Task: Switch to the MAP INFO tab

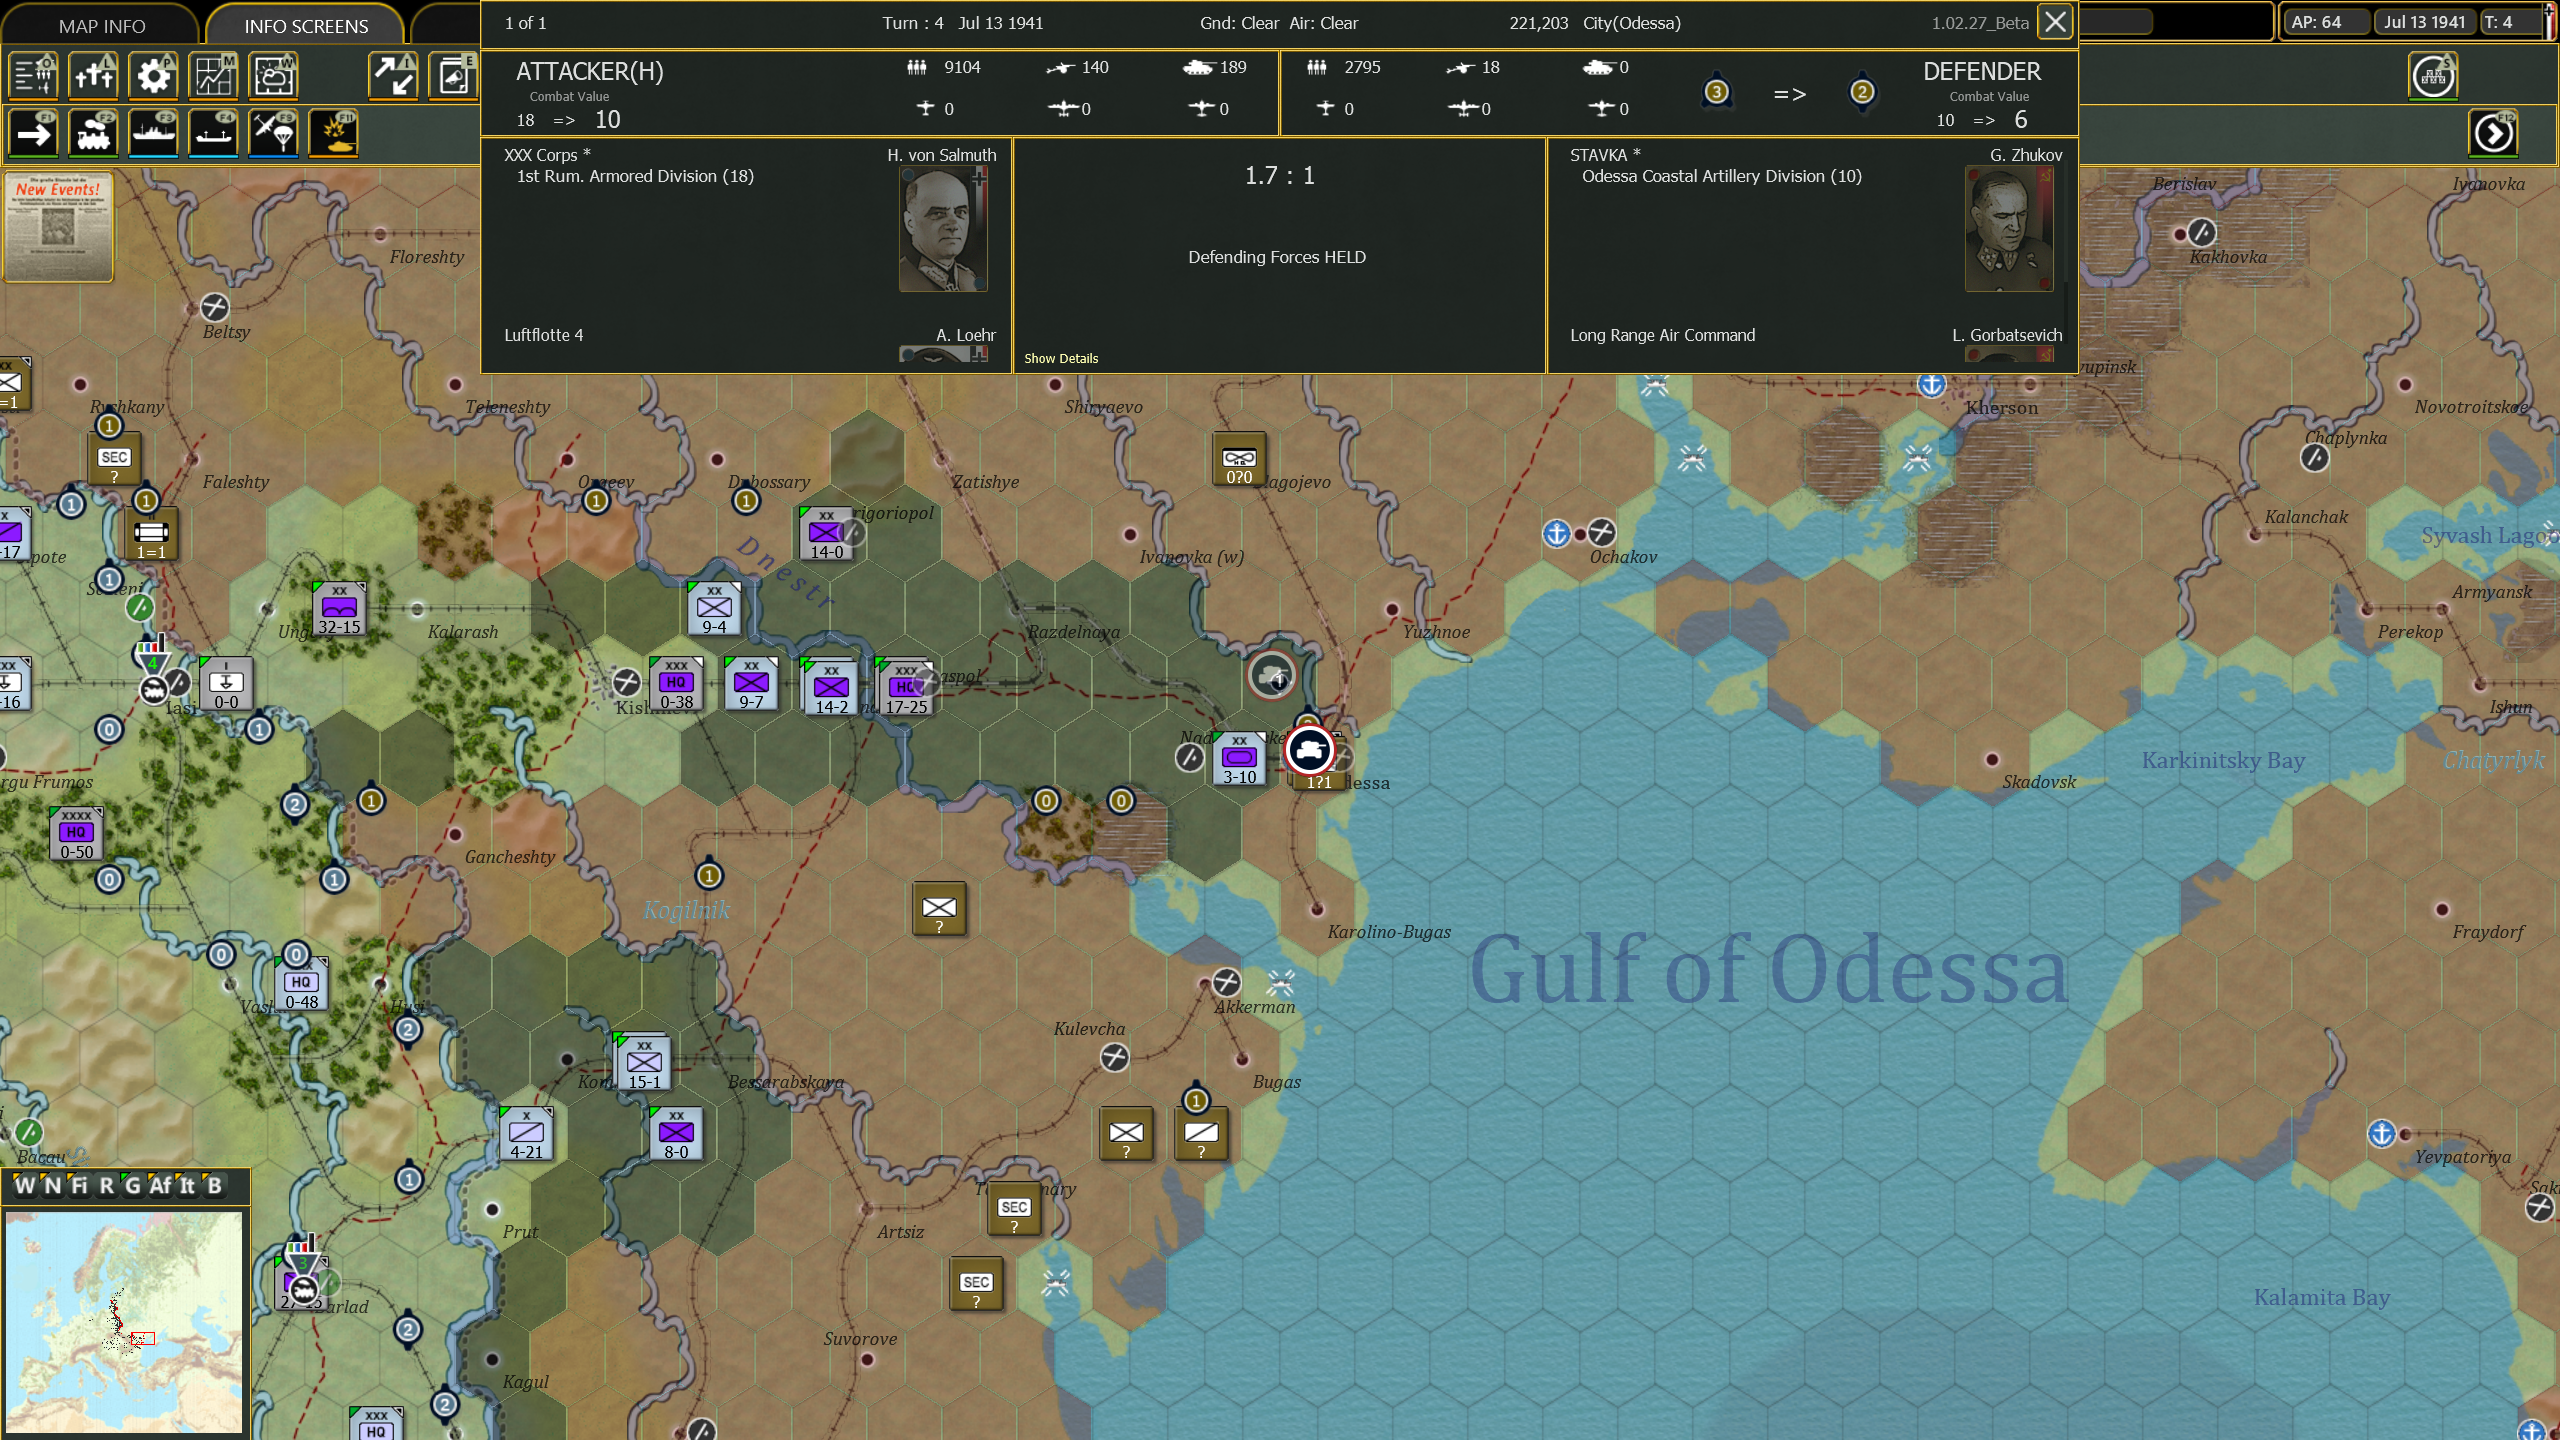Action: [x=102, y=26]
